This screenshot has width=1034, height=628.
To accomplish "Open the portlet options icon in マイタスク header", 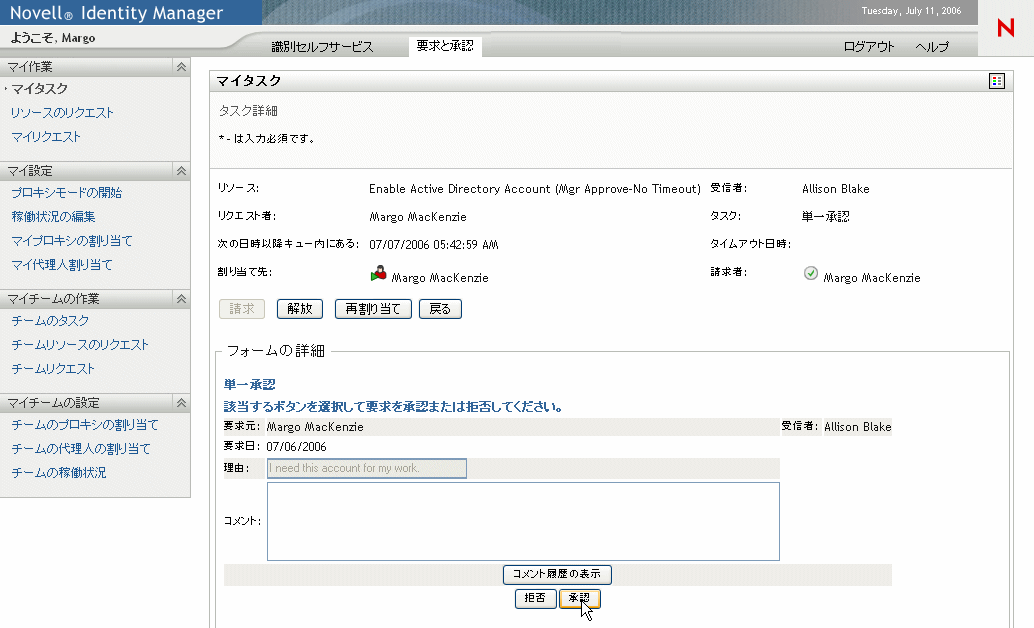I will click(x=996, y=81).
